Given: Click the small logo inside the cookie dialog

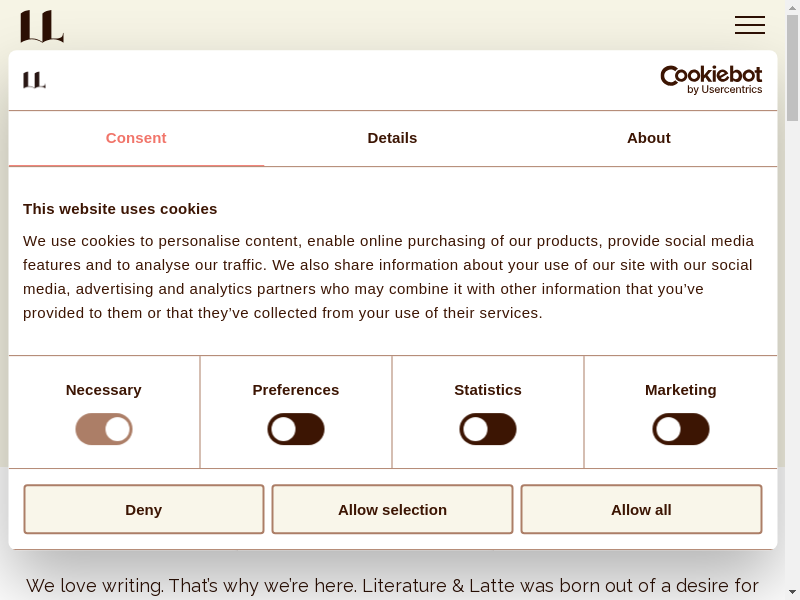Looking at the screenshot, I should click(x=35, y=80).
